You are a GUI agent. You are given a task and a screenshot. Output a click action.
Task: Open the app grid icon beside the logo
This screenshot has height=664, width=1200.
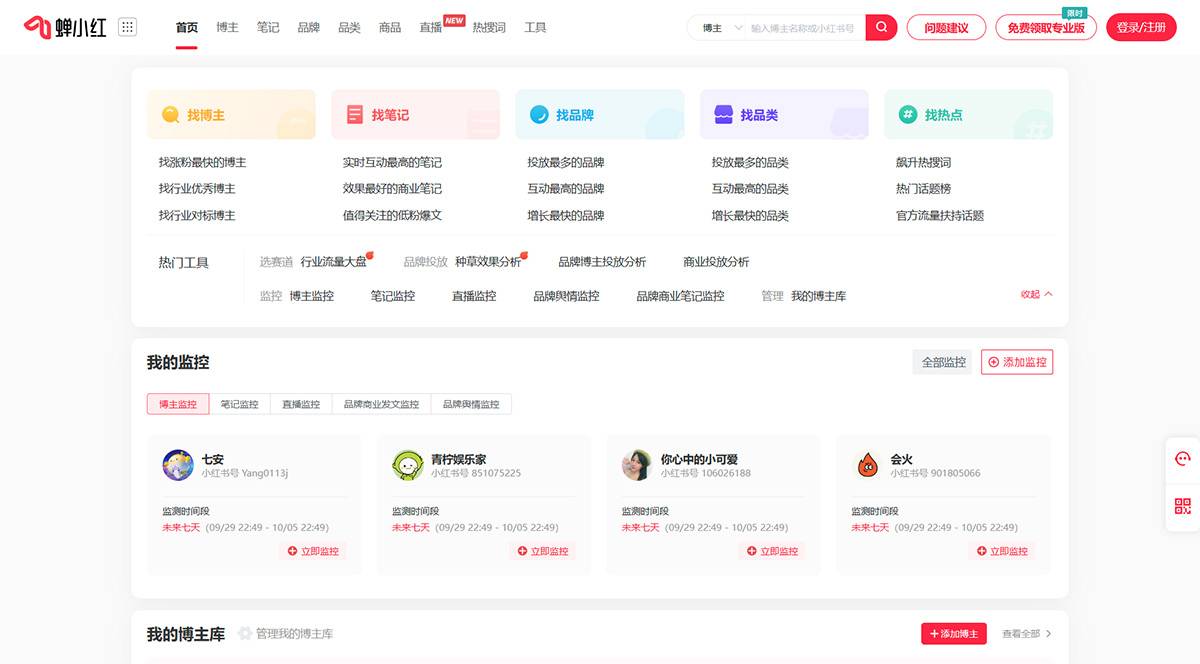click(x=127, y=26)
